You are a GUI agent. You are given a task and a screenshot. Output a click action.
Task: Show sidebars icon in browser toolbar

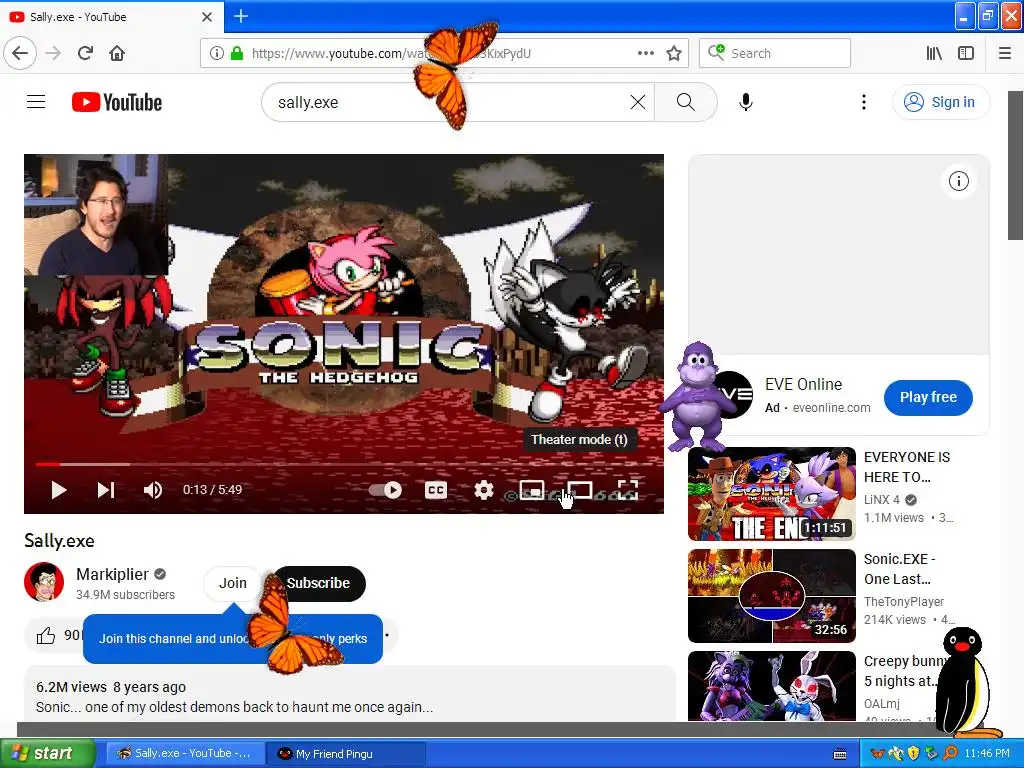point(966,53)
